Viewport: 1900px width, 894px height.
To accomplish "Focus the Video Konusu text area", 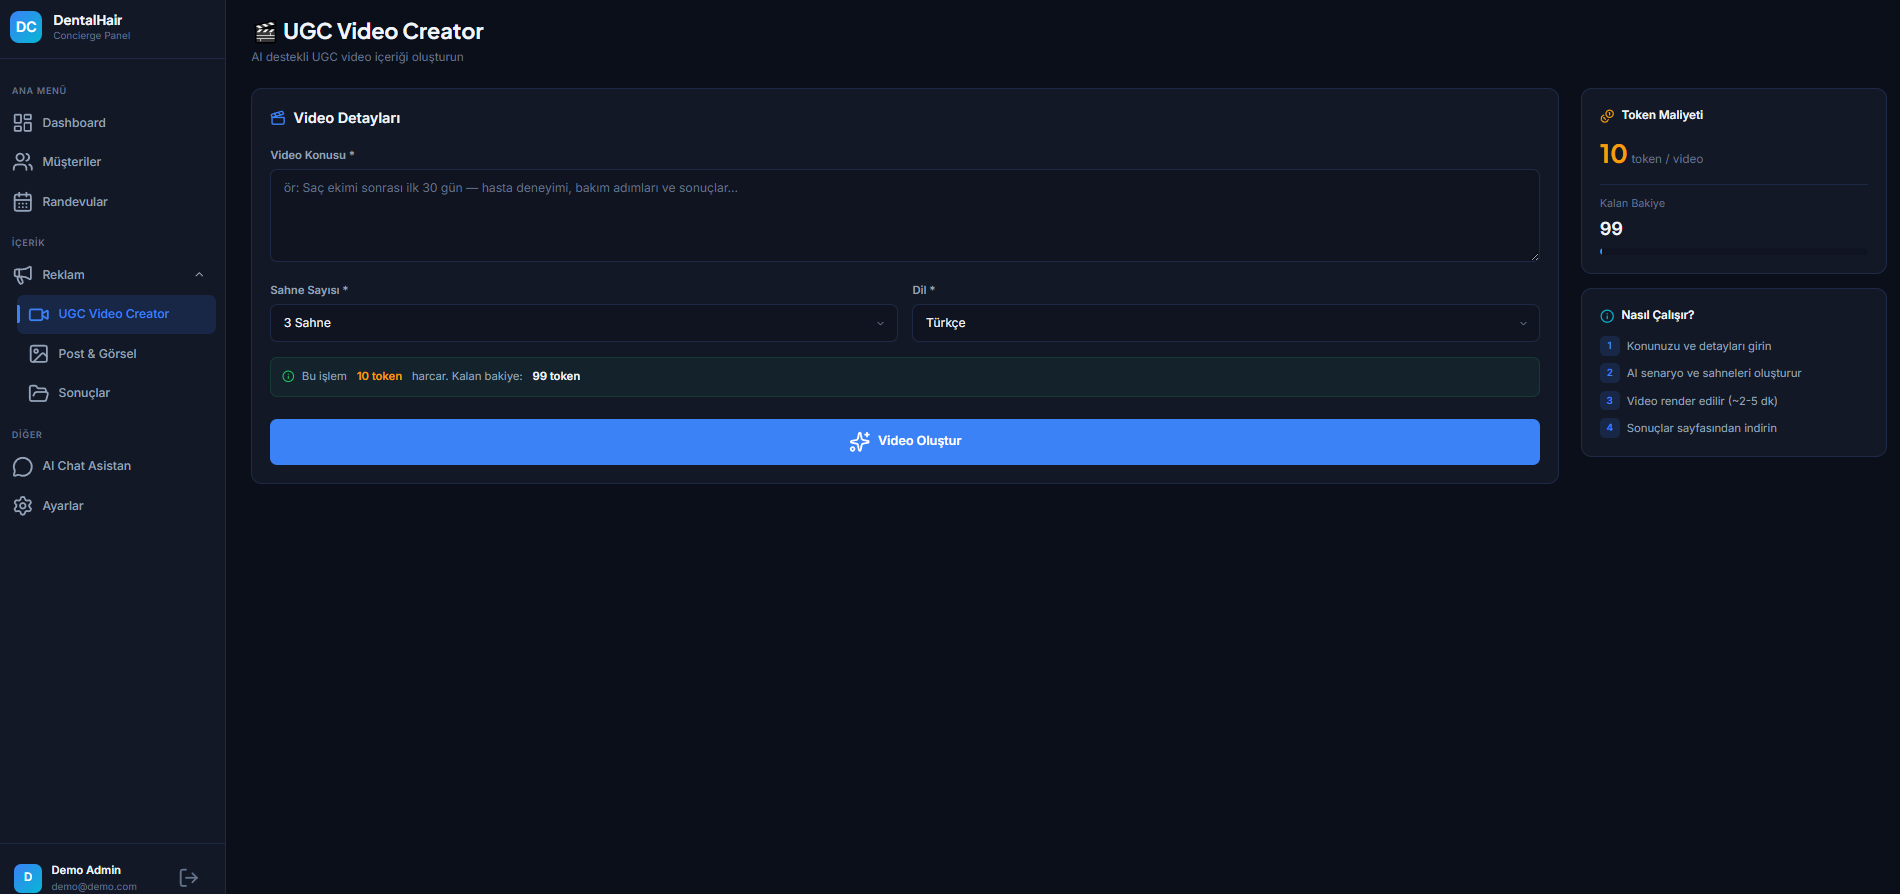I will (904, 216).
